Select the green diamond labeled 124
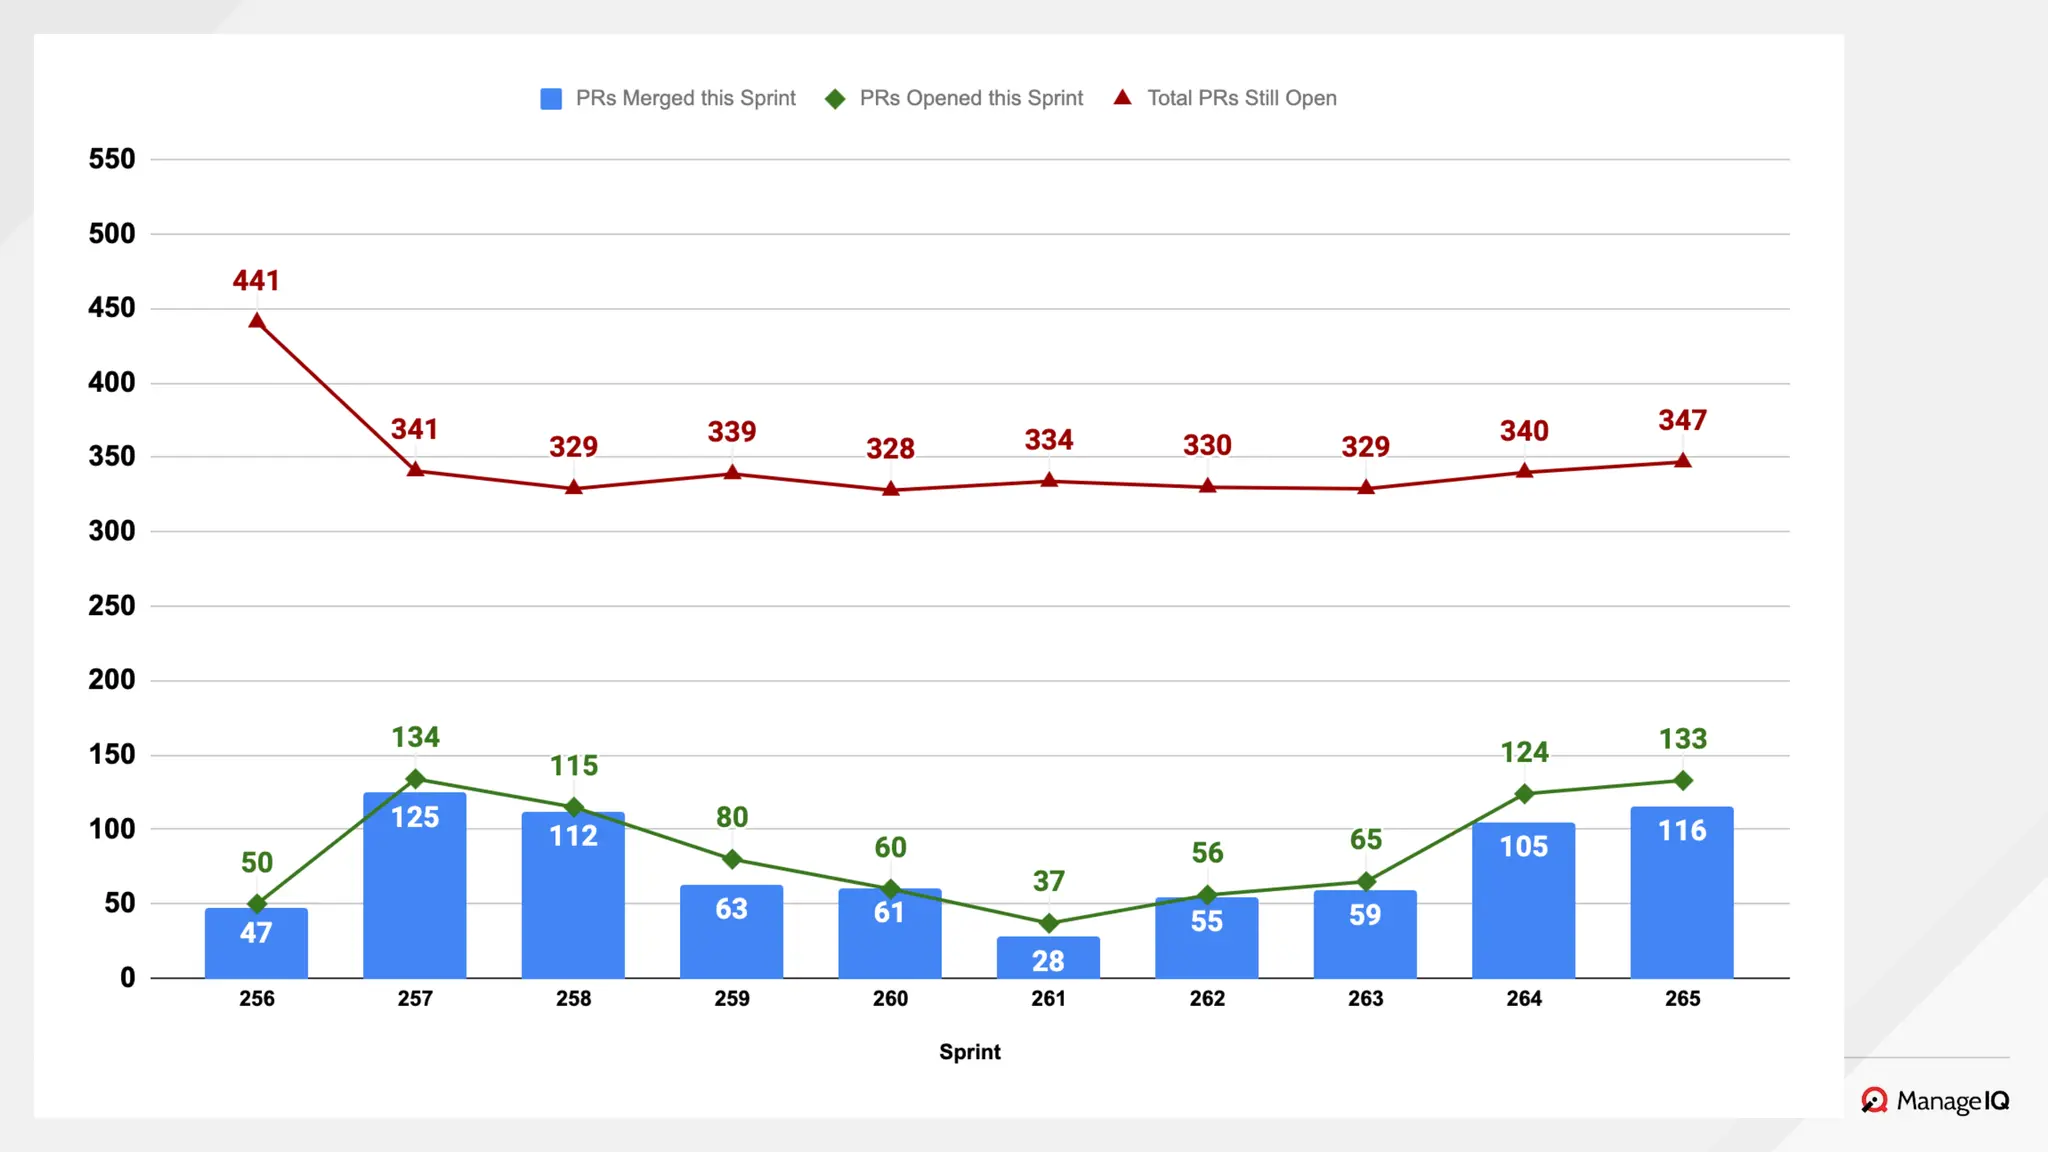Image resolution: width=2048 pixels, height=1152 pixels. [1524, 794]
